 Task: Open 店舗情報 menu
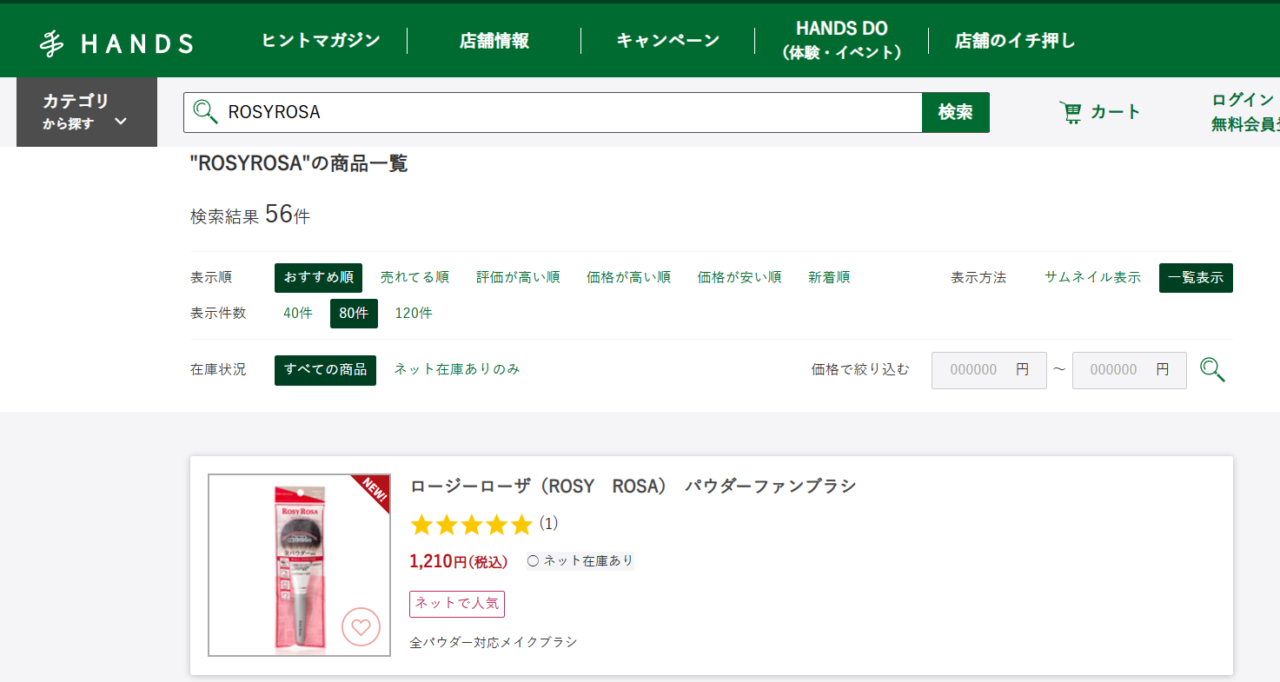tap(494, 41)
